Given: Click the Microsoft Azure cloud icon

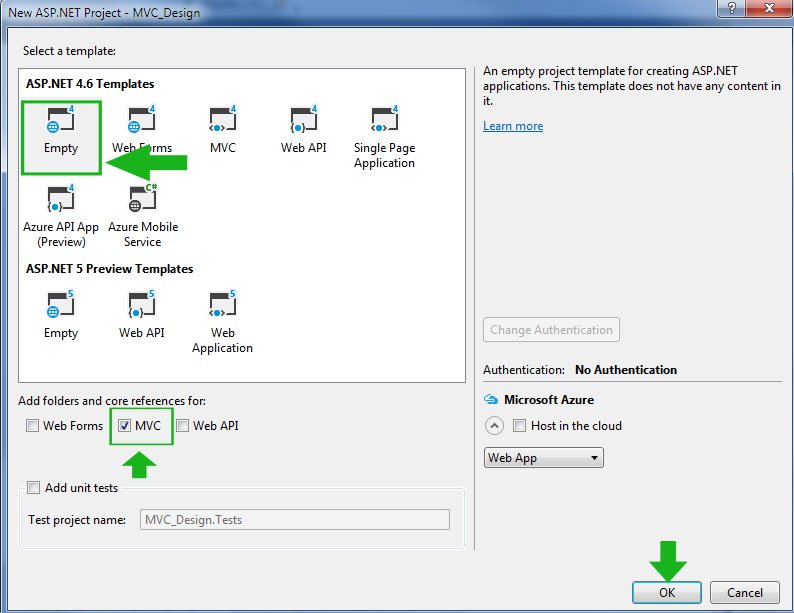Looking at the screenshot, I should tap(491, 399).
